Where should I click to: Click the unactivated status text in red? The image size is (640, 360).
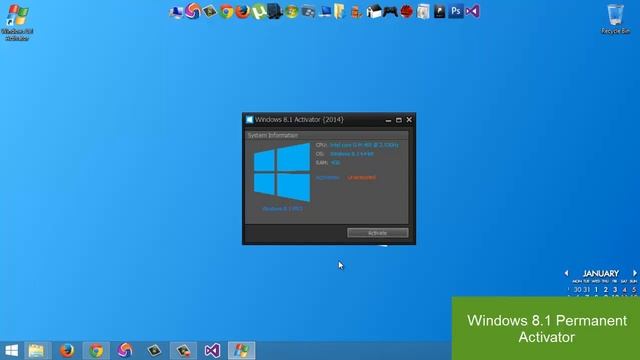361,178
